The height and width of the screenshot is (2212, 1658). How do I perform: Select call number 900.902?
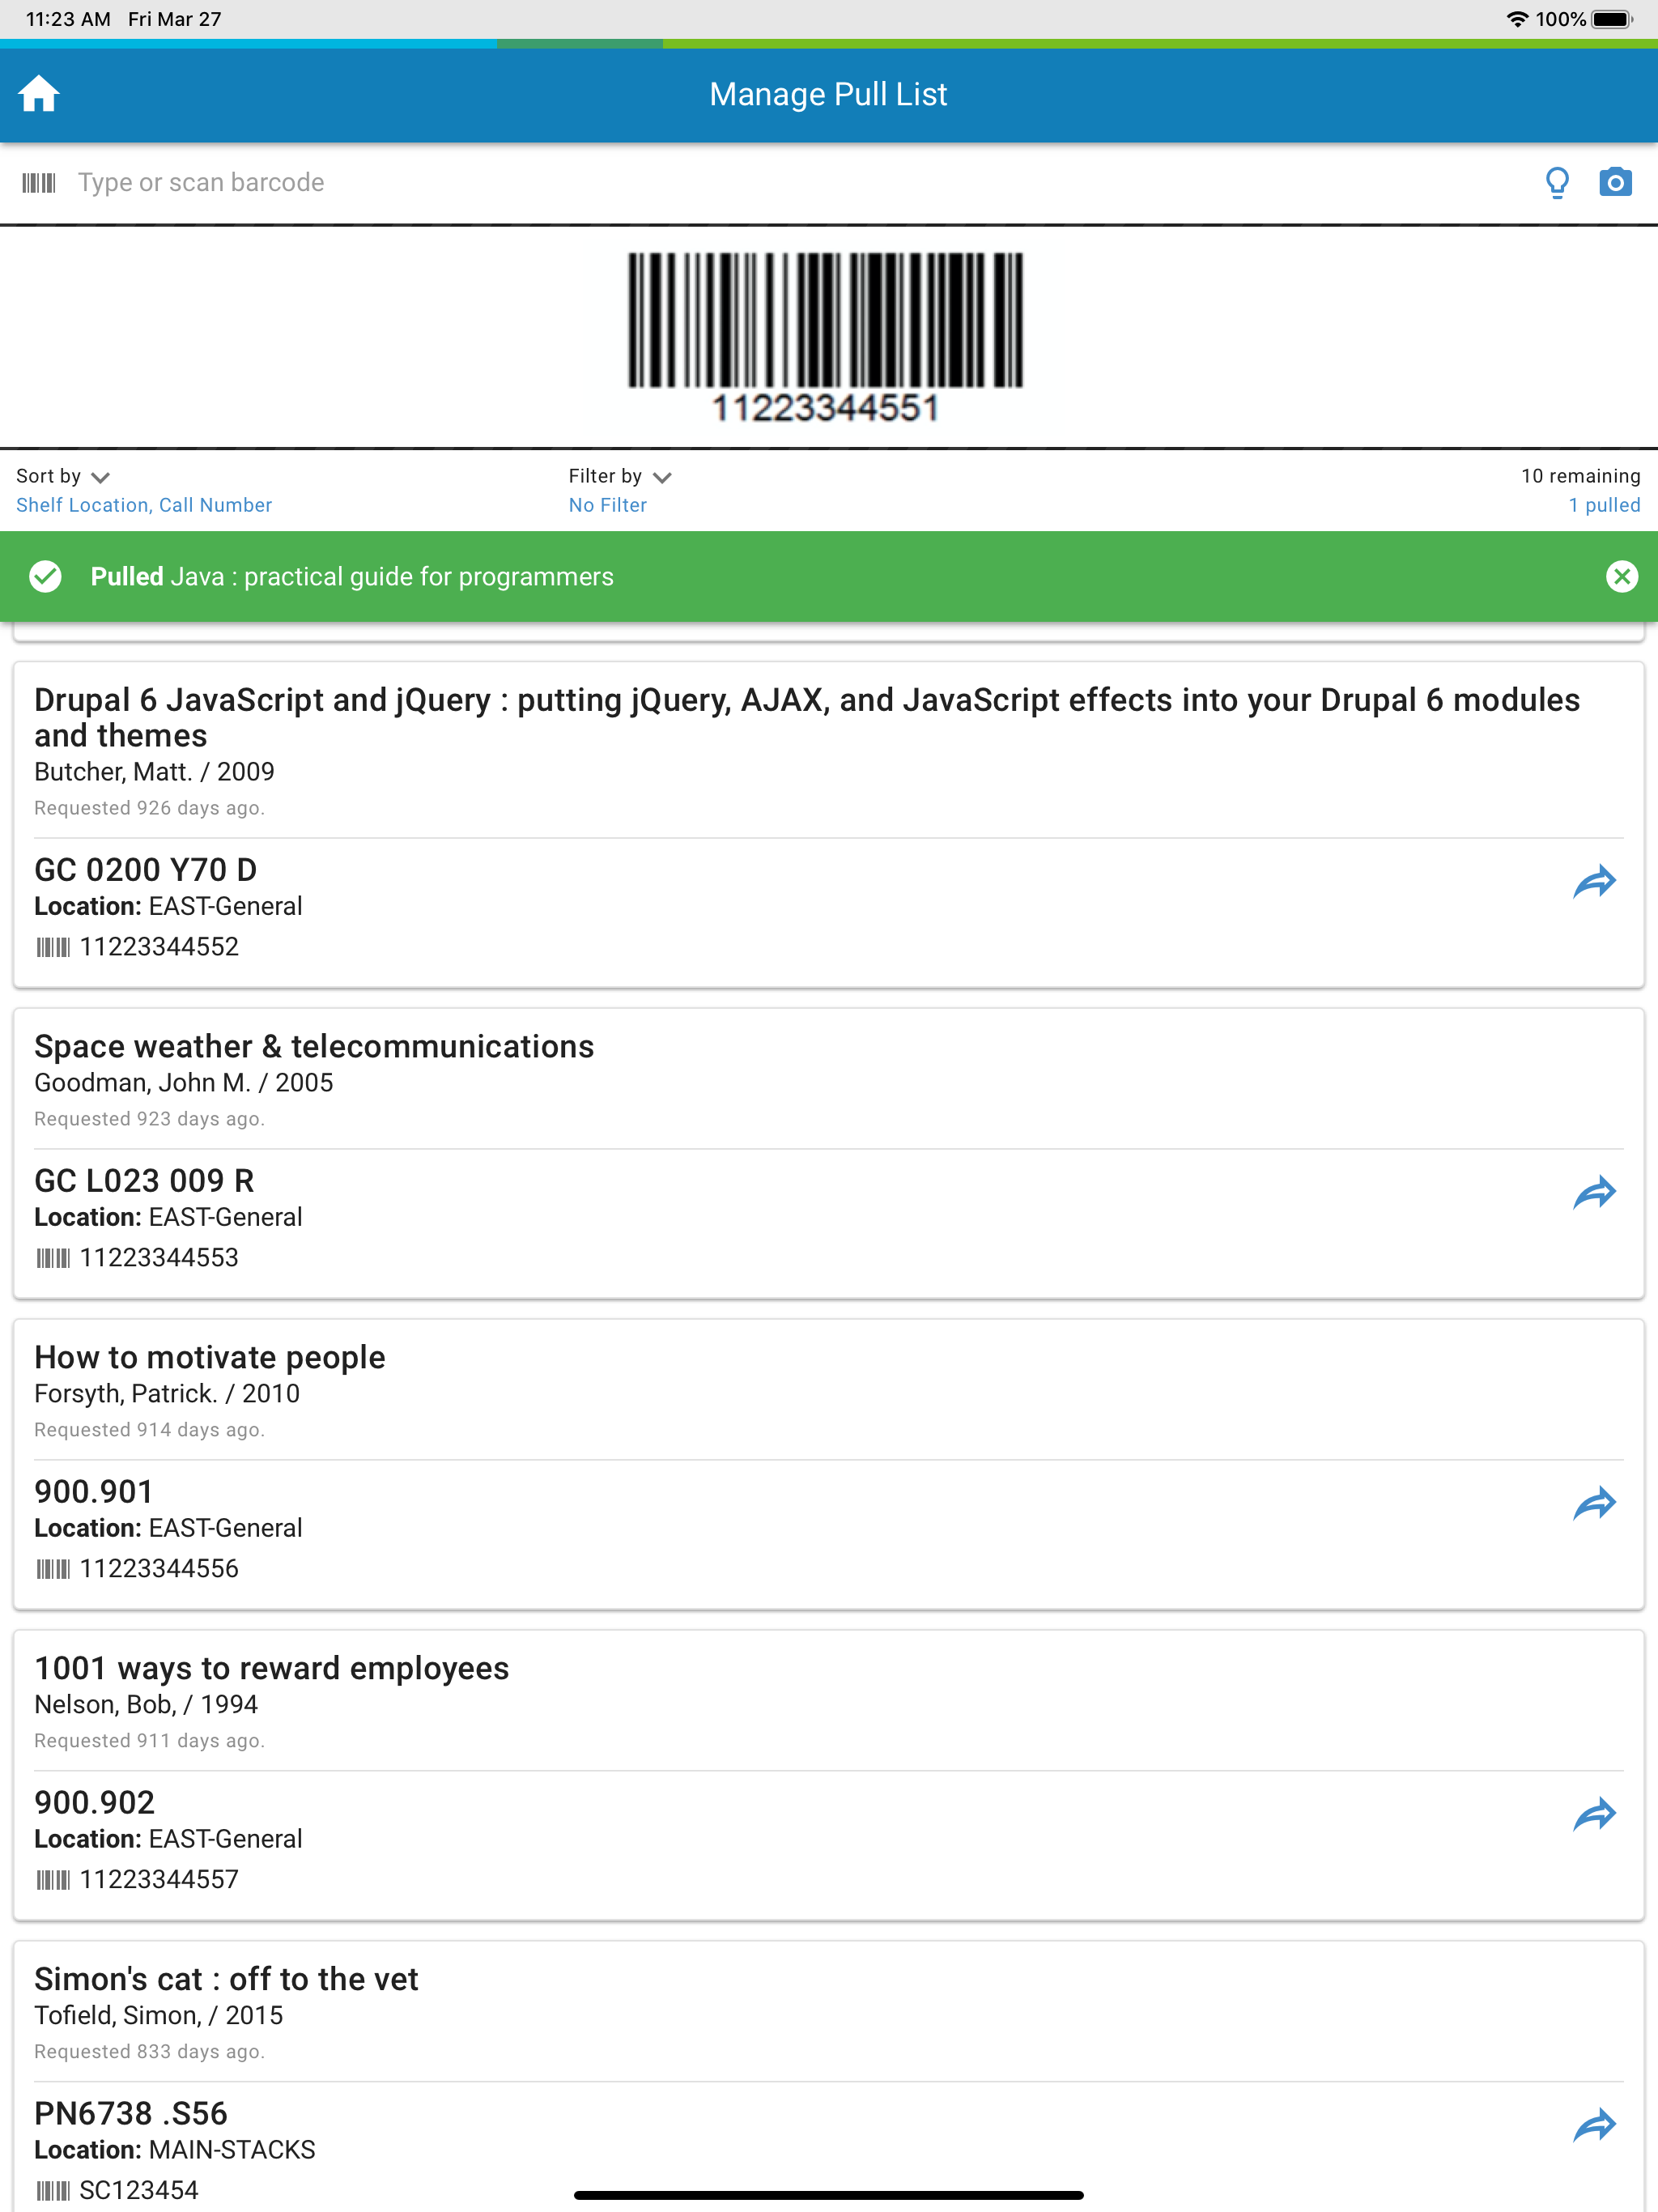coord(95,1804)
